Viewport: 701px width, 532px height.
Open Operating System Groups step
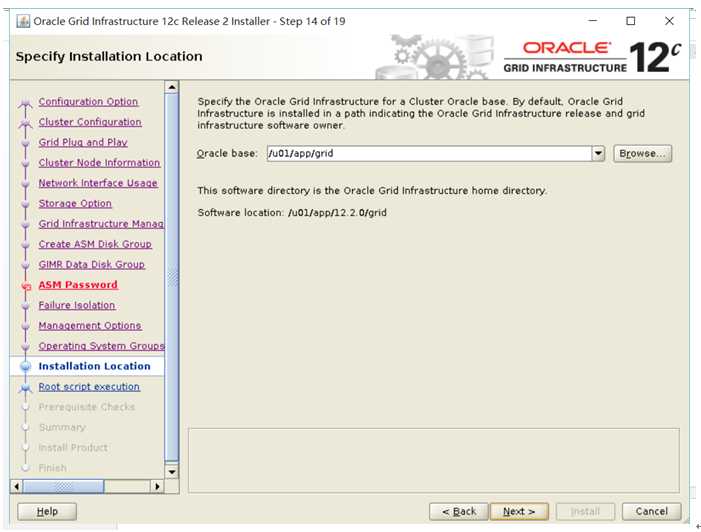101,346
